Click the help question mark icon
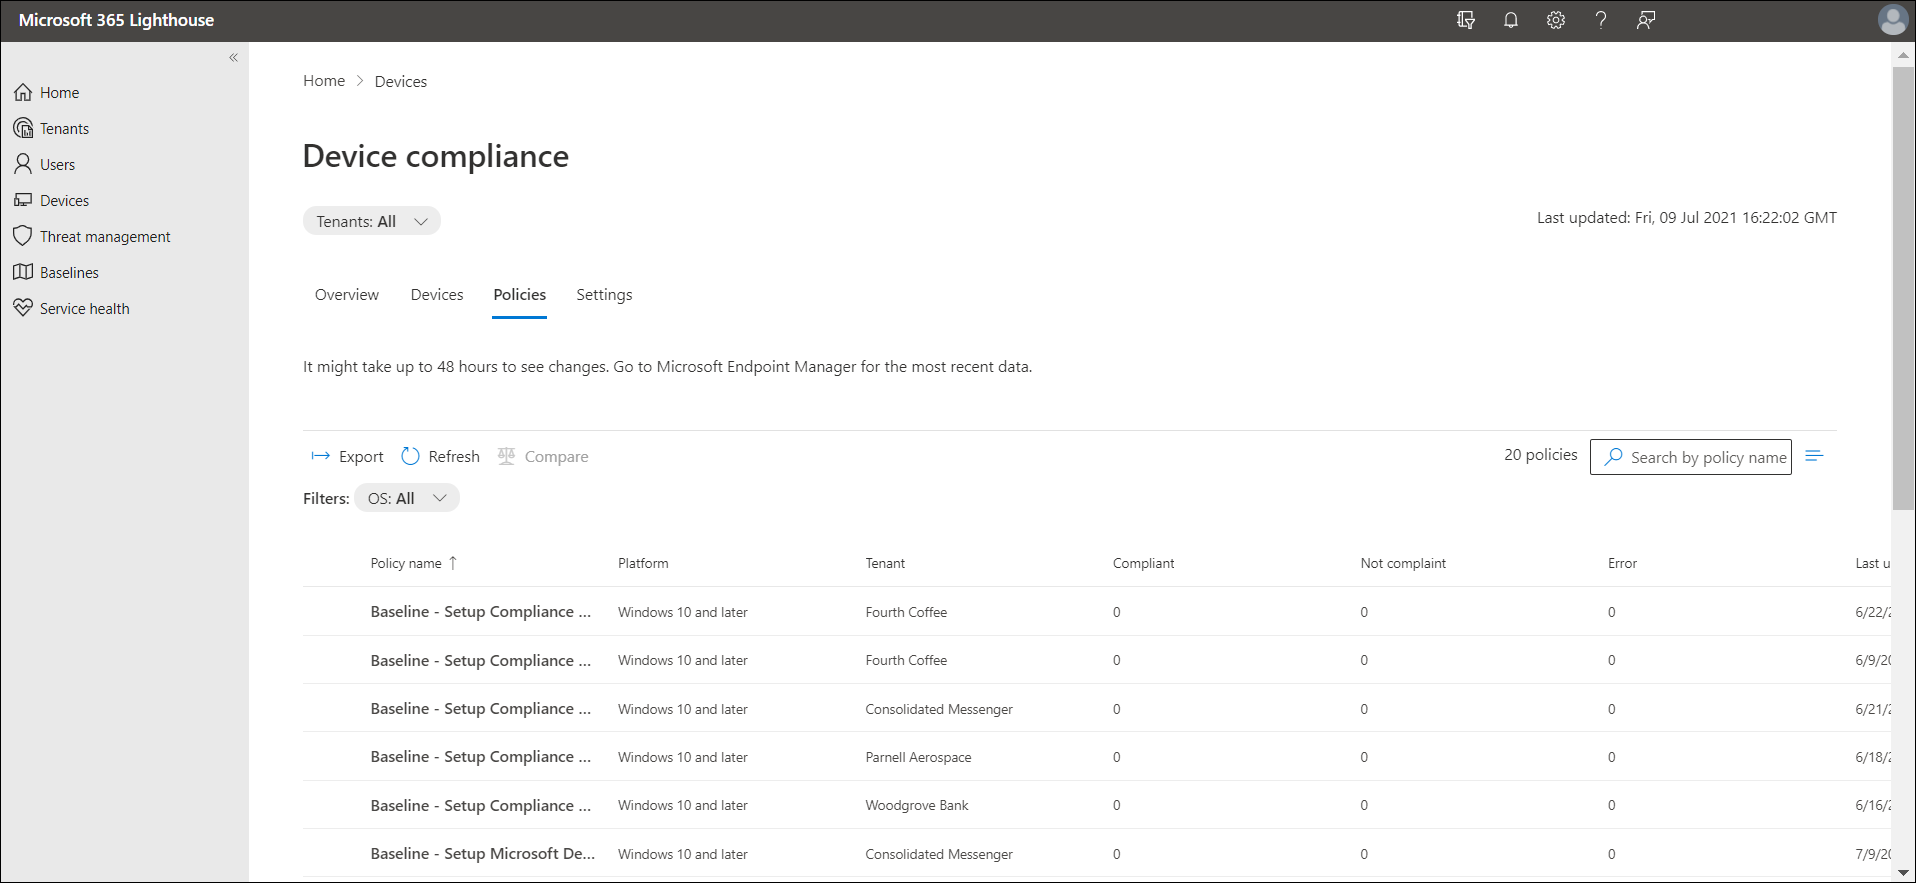 [x=1600, y=20]
